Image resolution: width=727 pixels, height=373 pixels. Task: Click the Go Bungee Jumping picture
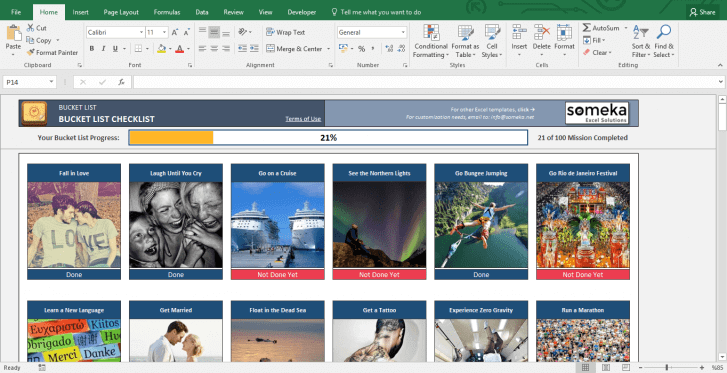click(481, 225)
